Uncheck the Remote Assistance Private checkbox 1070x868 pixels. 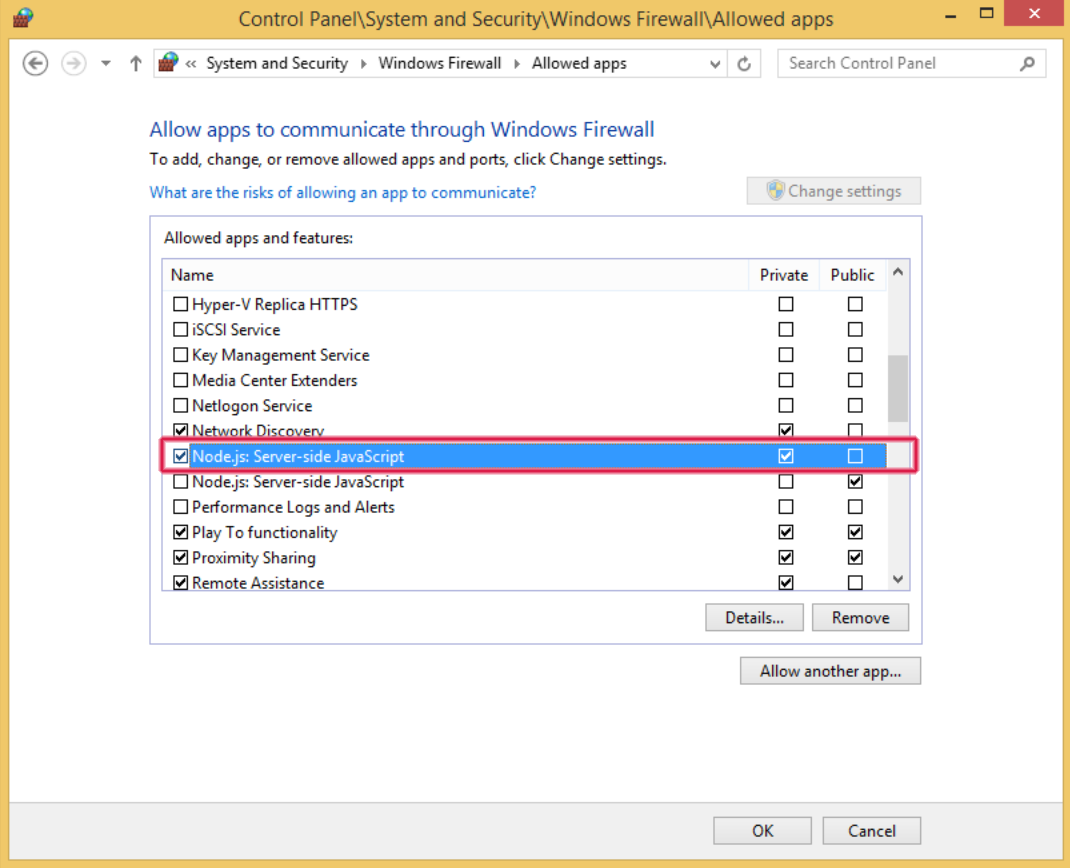pos(786,583)
